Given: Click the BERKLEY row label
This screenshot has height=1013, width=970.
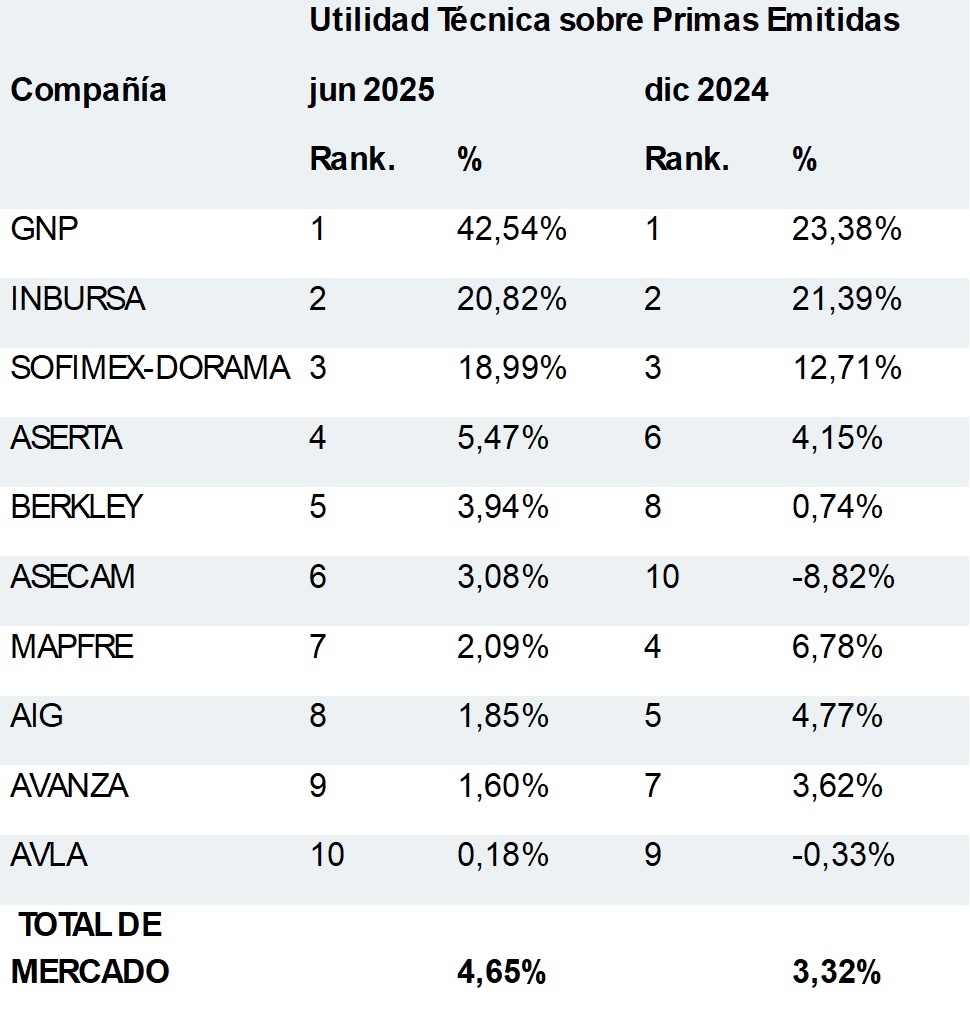Looking at the screenshot, I should [76, 507].
